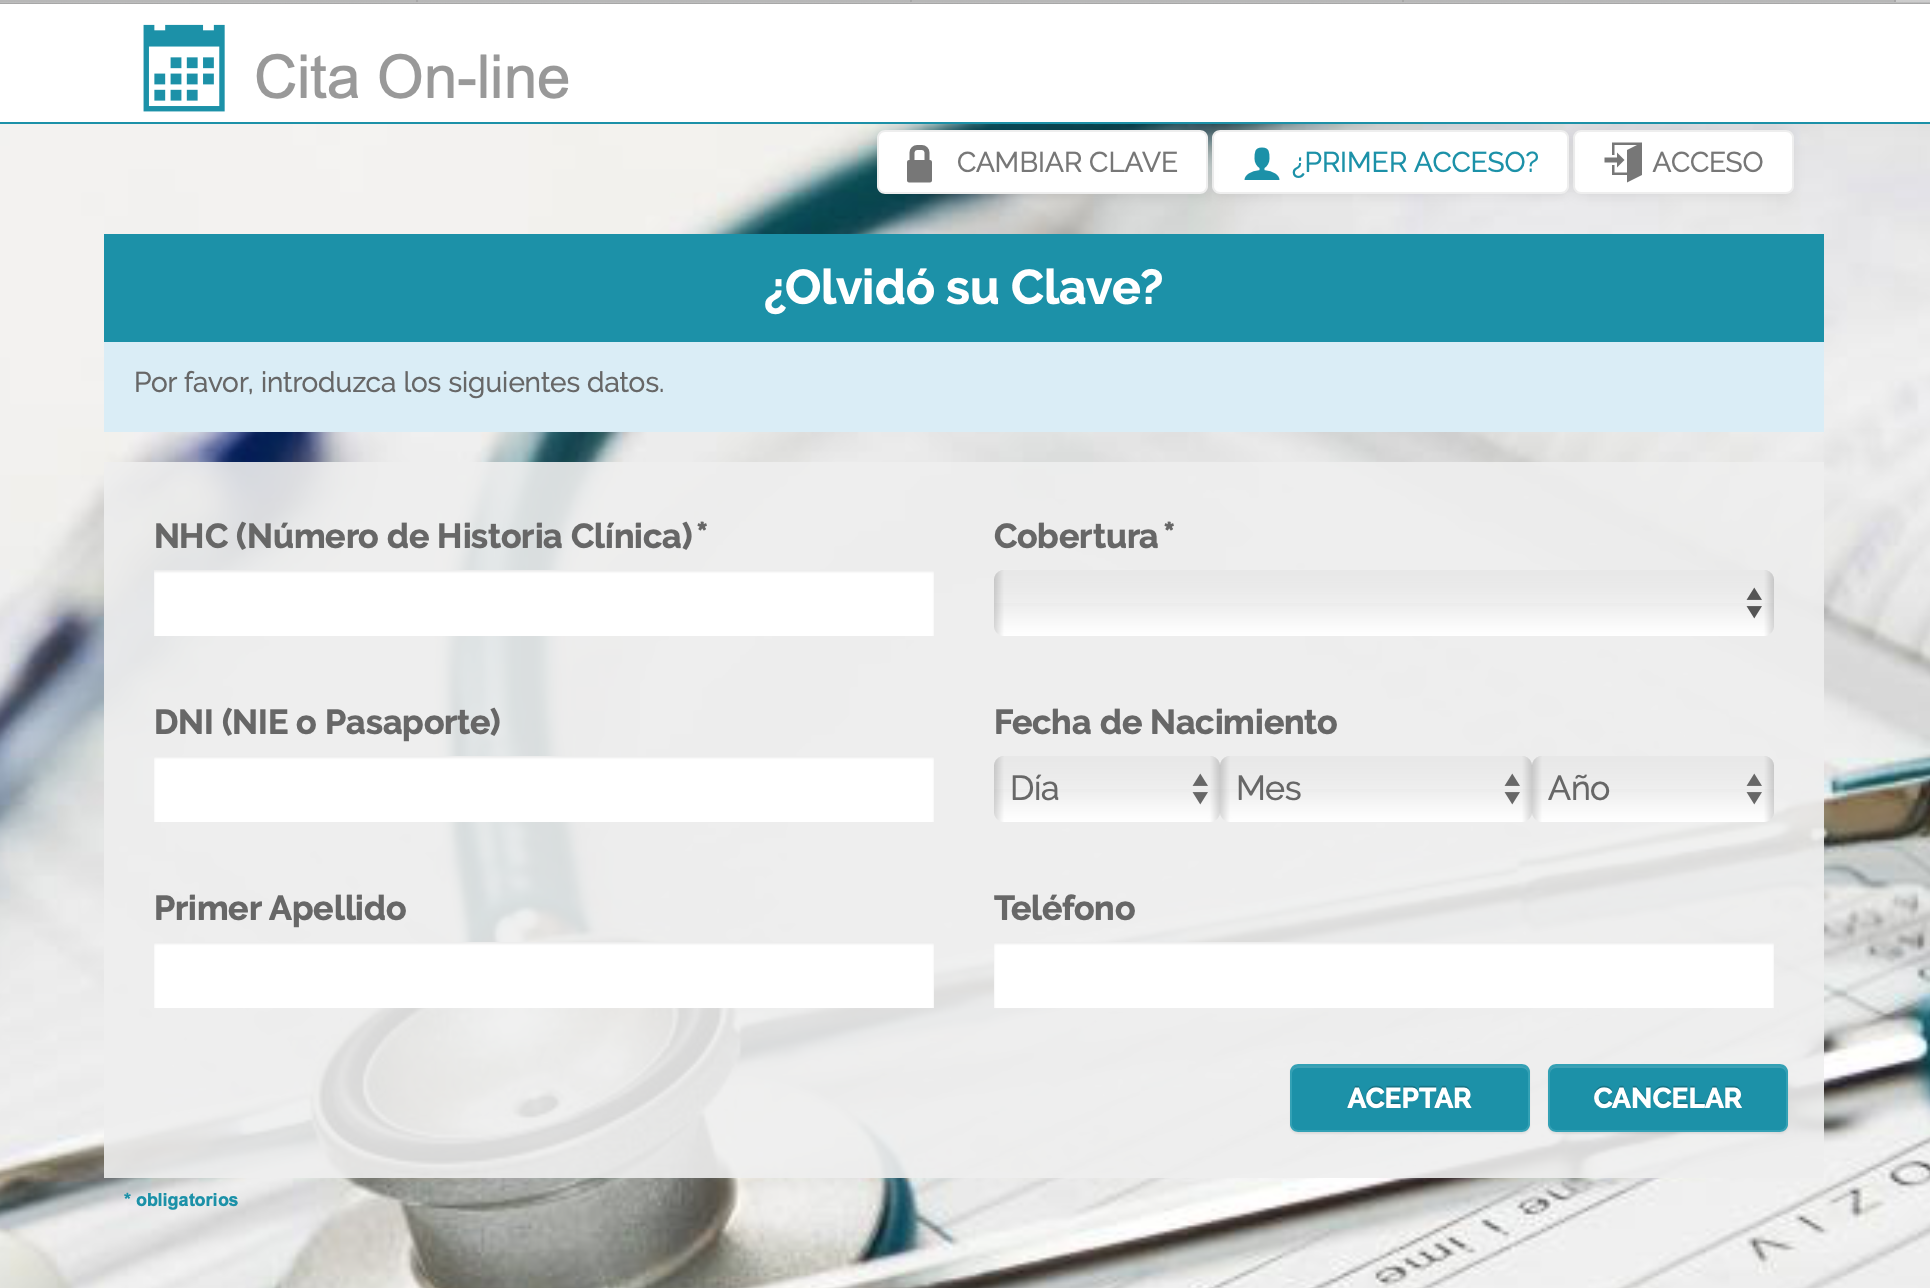Click the 'Cobertura' field label
The width and height of the screenshot is (1930, 1288).
pyautogui.click(x=1076, y=536)
